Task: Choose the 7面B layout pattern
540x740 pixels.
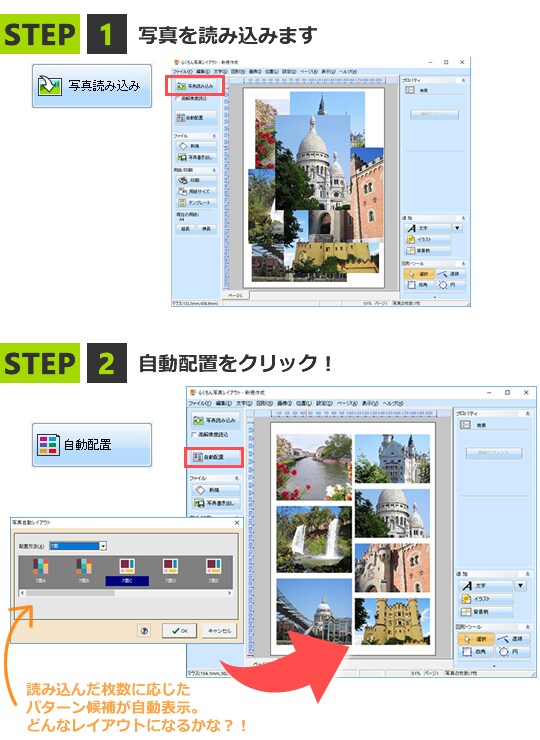Action: [84, 571]
